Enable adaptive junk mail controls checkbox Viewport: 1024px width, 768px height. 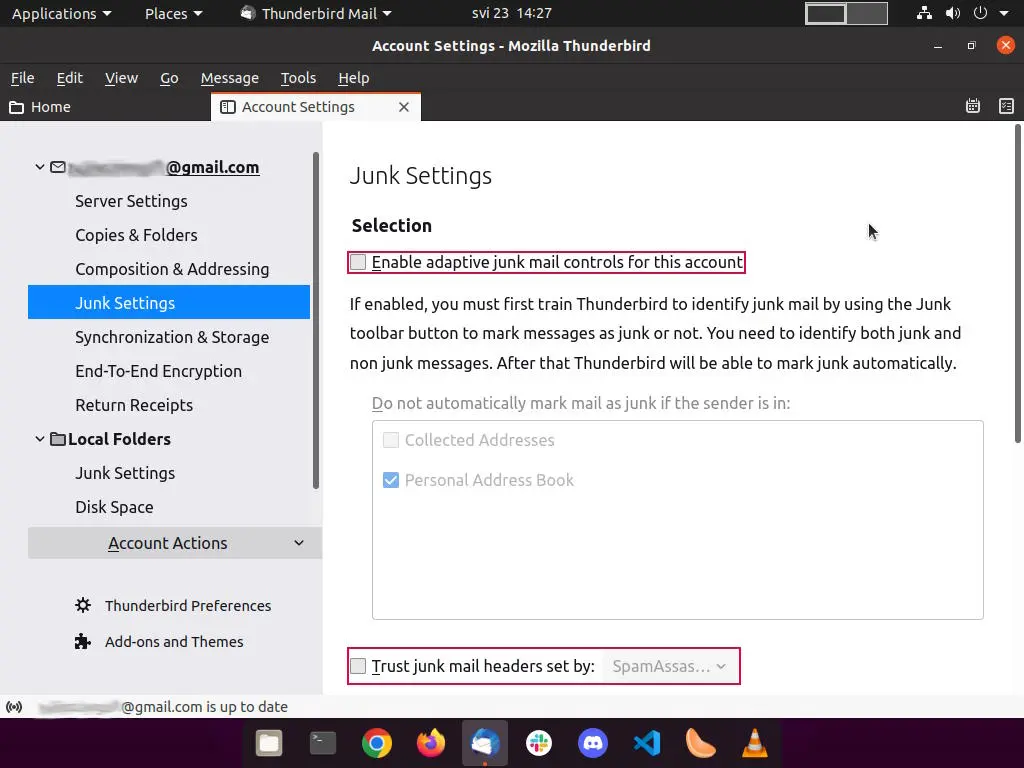click(358, 263)
